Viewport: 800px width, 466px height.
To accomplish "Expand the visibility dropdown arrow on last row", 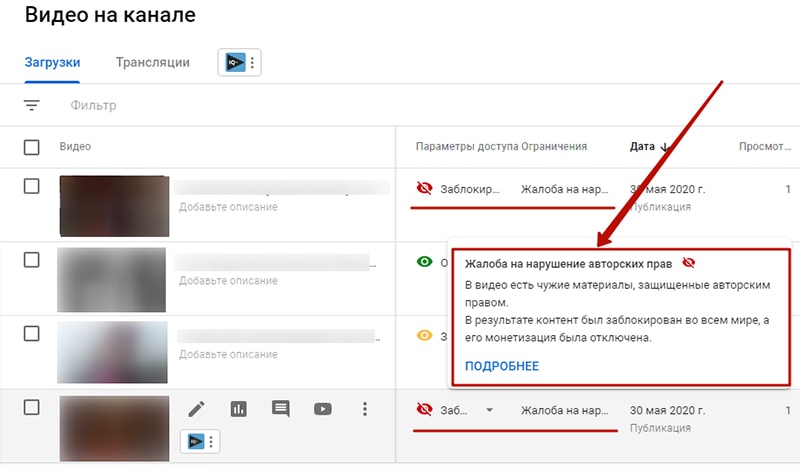I will pos(489,409).
